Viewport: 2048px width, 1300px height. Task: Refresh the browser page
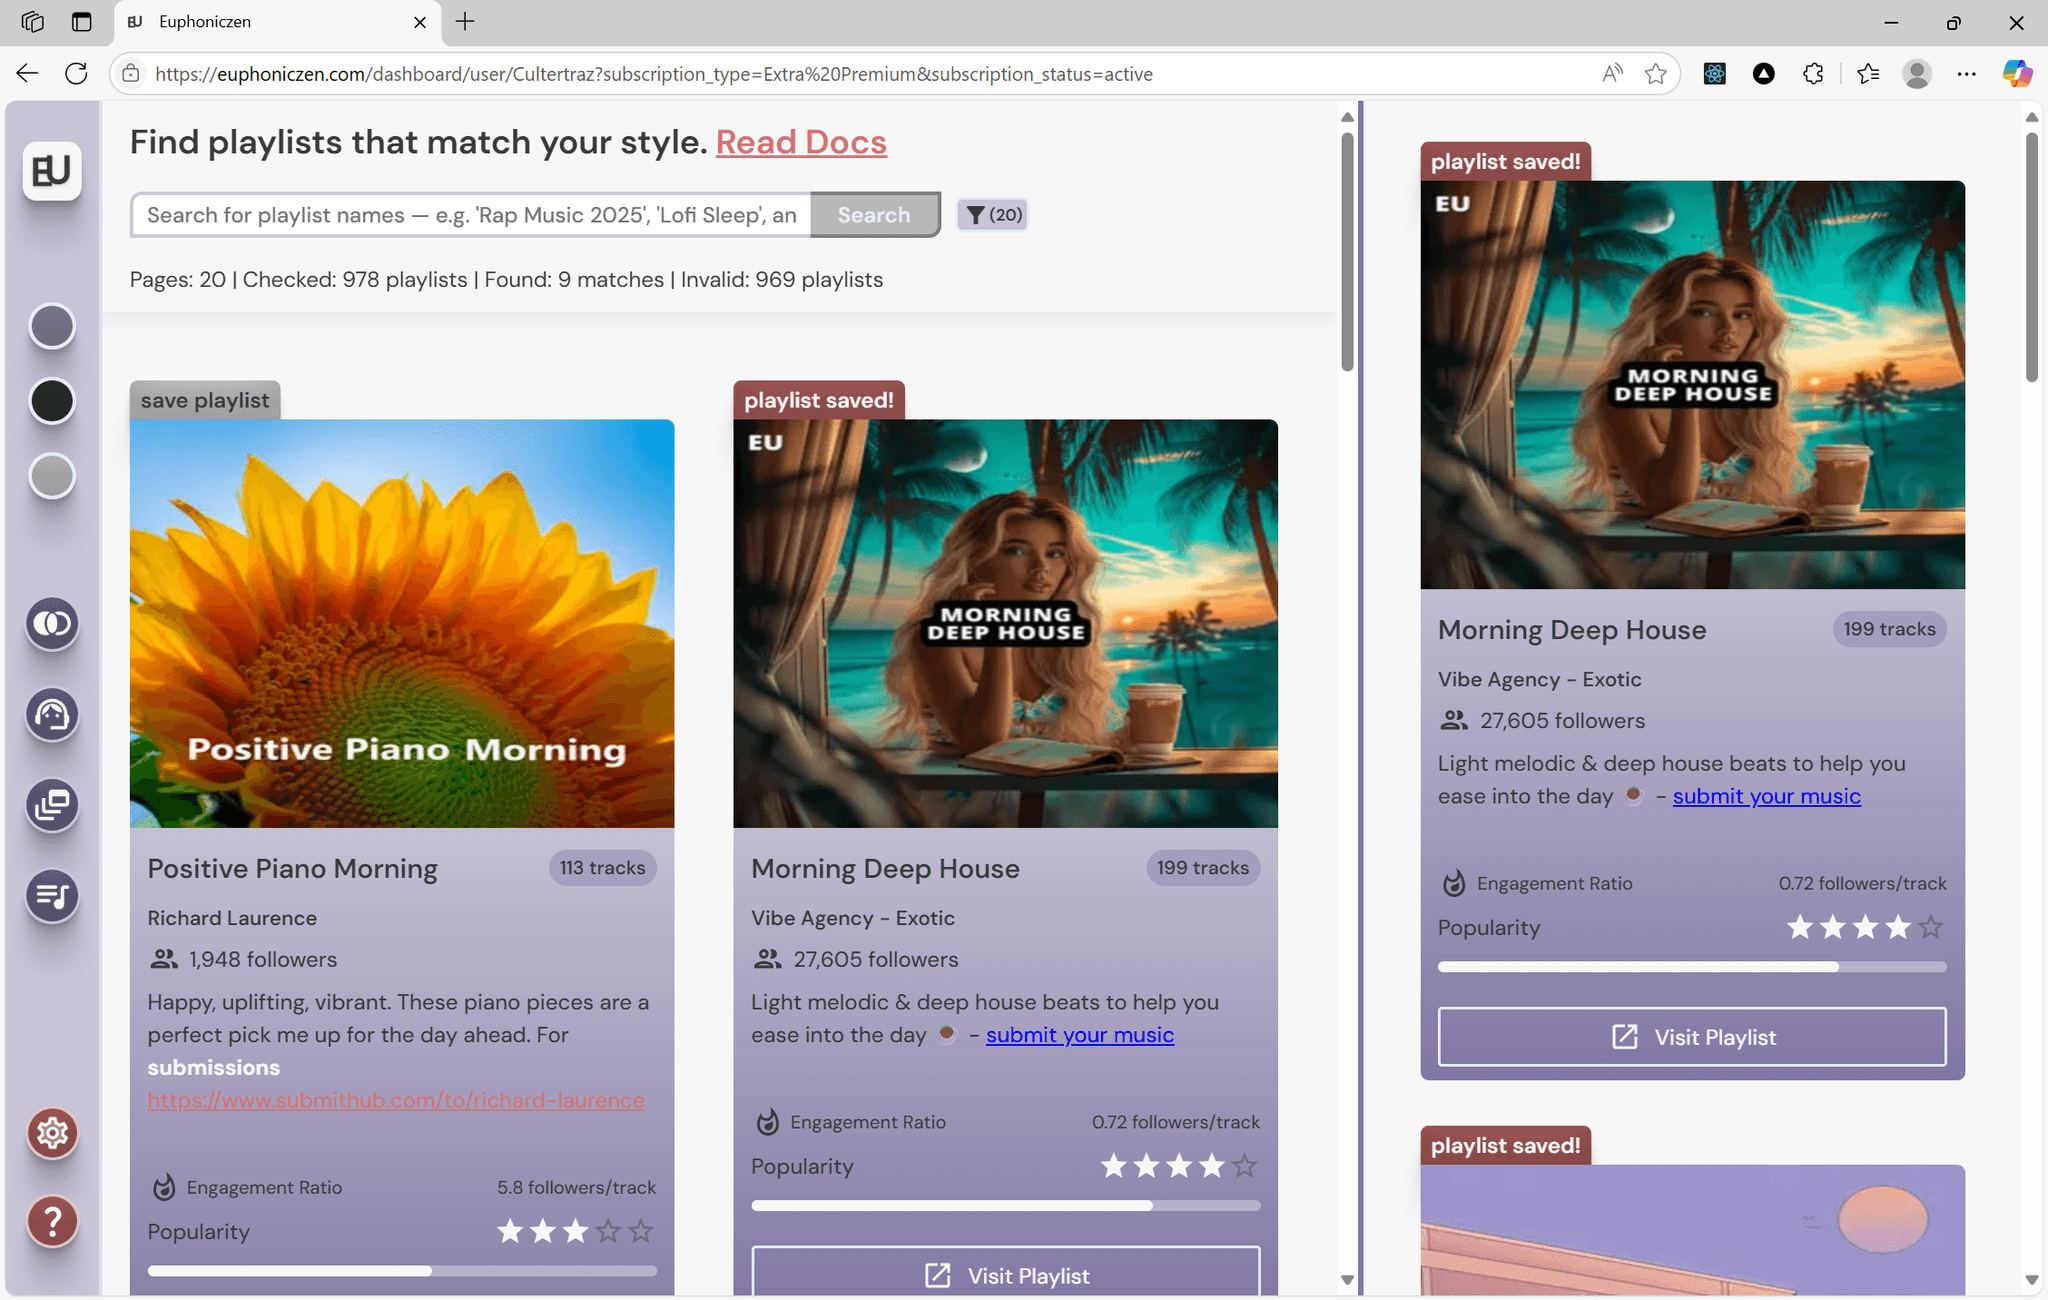(76, 73)
